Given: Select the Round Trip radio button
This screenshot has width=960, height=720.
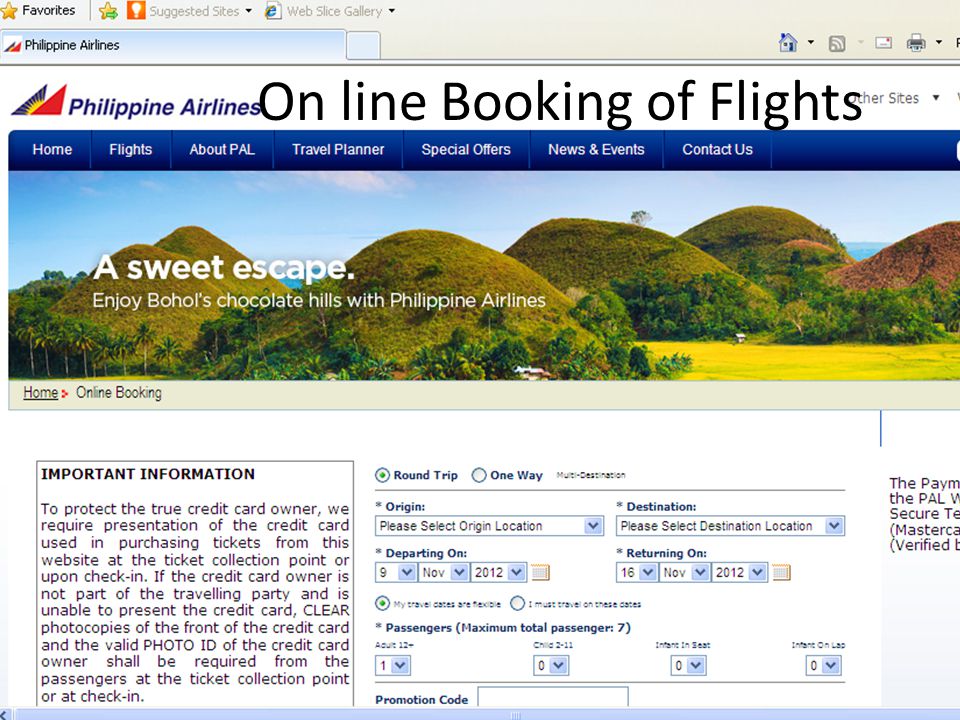Looking at the screenshot, I should click(x=382, y=475).
